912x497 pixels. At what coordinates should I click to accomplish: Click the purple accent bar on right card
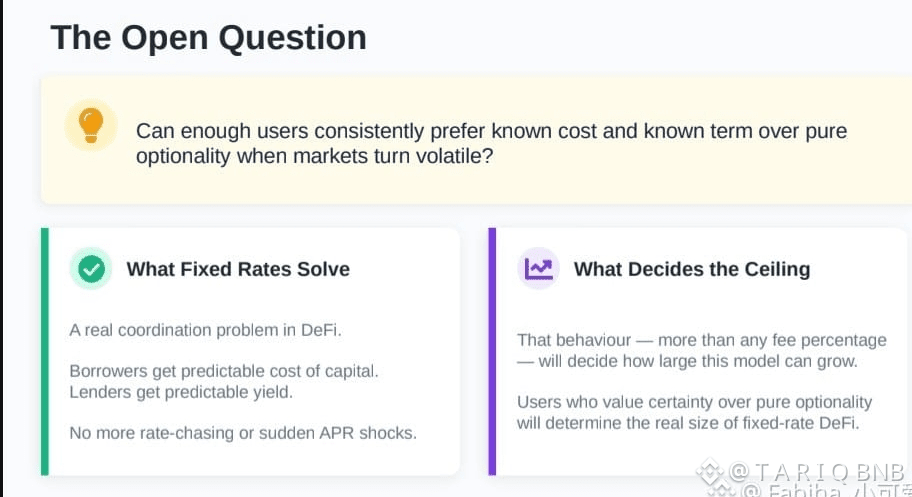(492, 352)
